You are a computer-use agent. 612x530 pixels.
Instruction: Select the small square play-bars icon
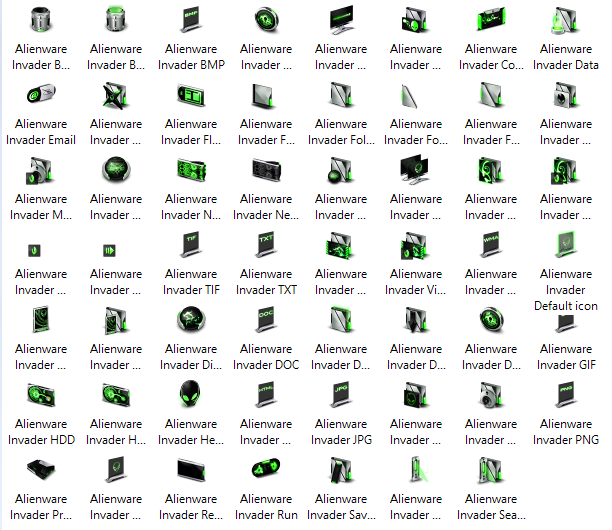point(109,250)
